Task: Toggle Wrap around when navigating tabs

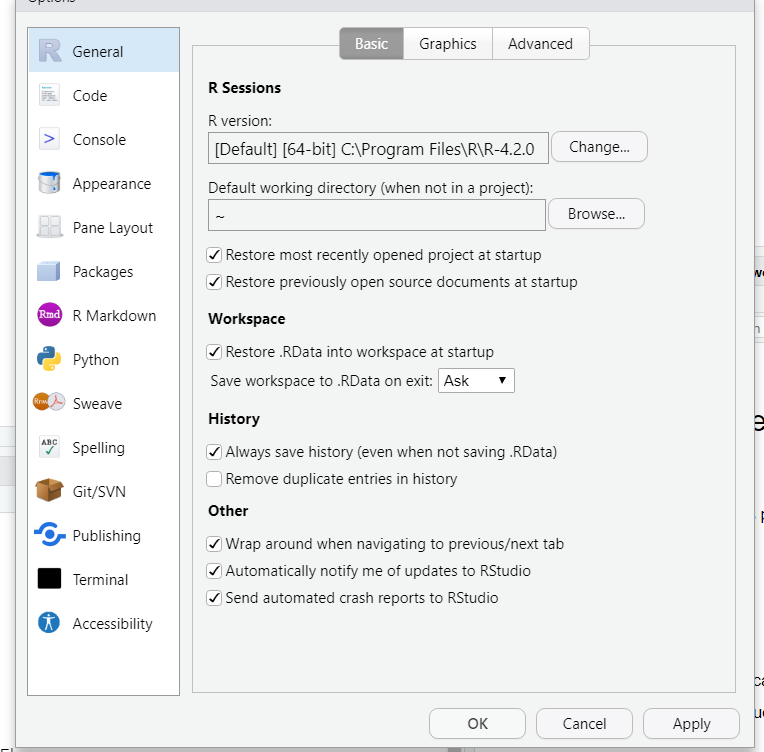Action: (214, 544)
